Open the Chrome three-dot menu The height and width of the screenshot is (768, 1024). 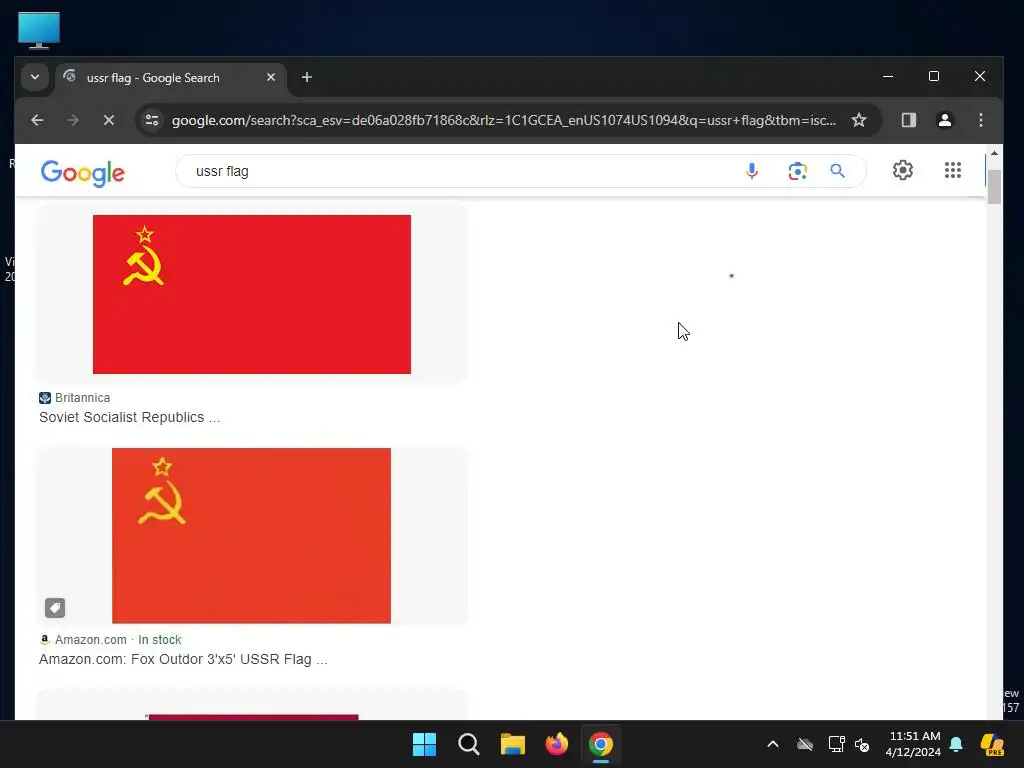pyautogui.click(x=980, y=120)
